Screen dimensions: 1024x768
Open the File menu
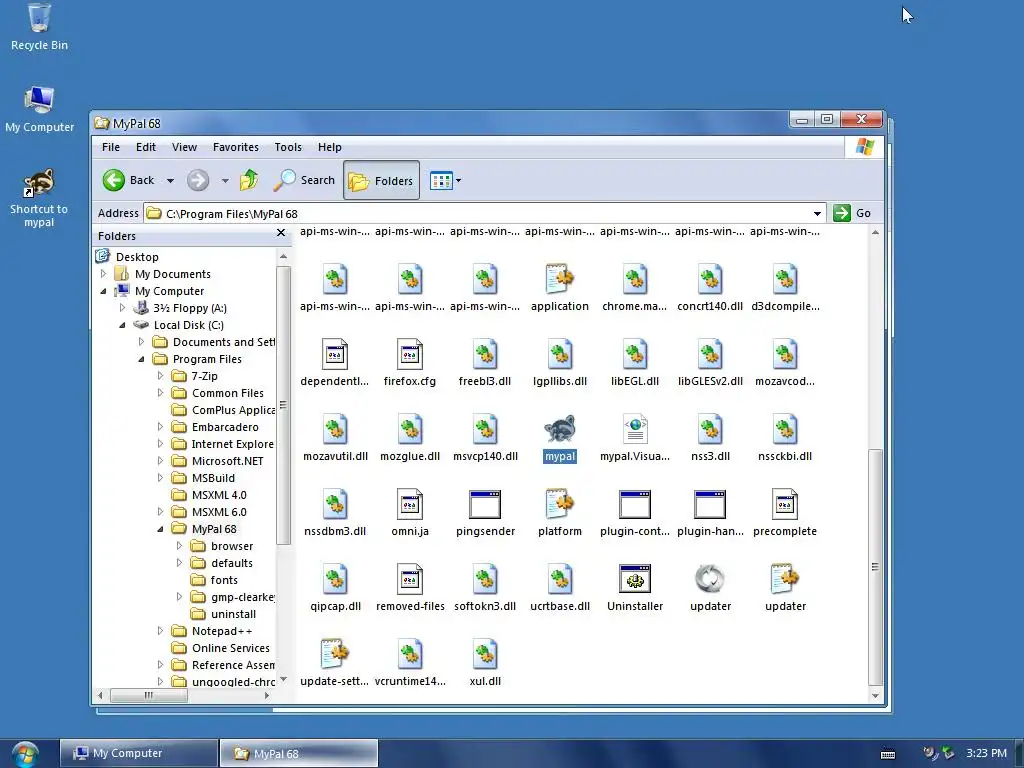coord(110,147)
